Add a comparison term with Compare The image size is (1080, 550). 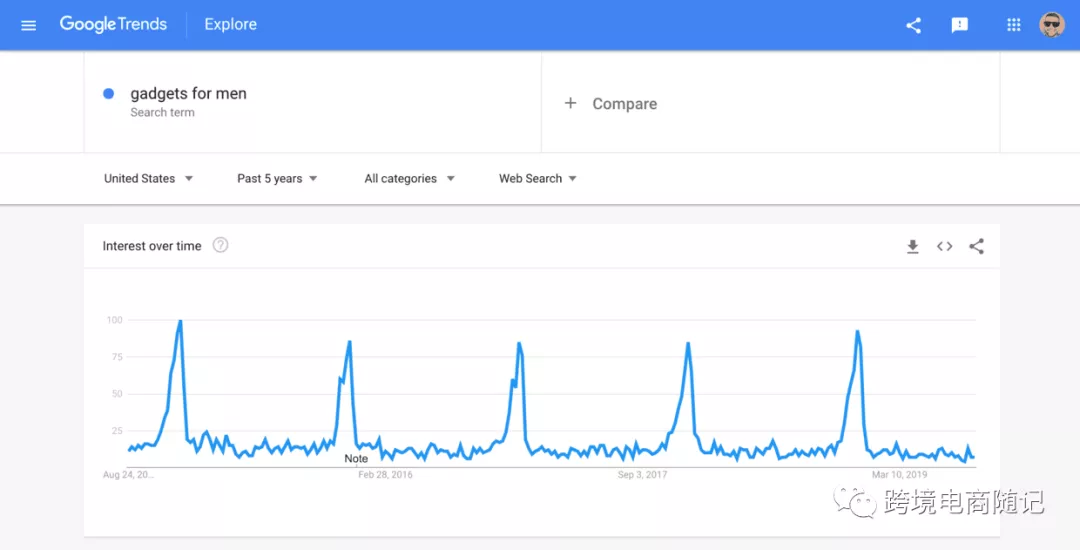611,103
